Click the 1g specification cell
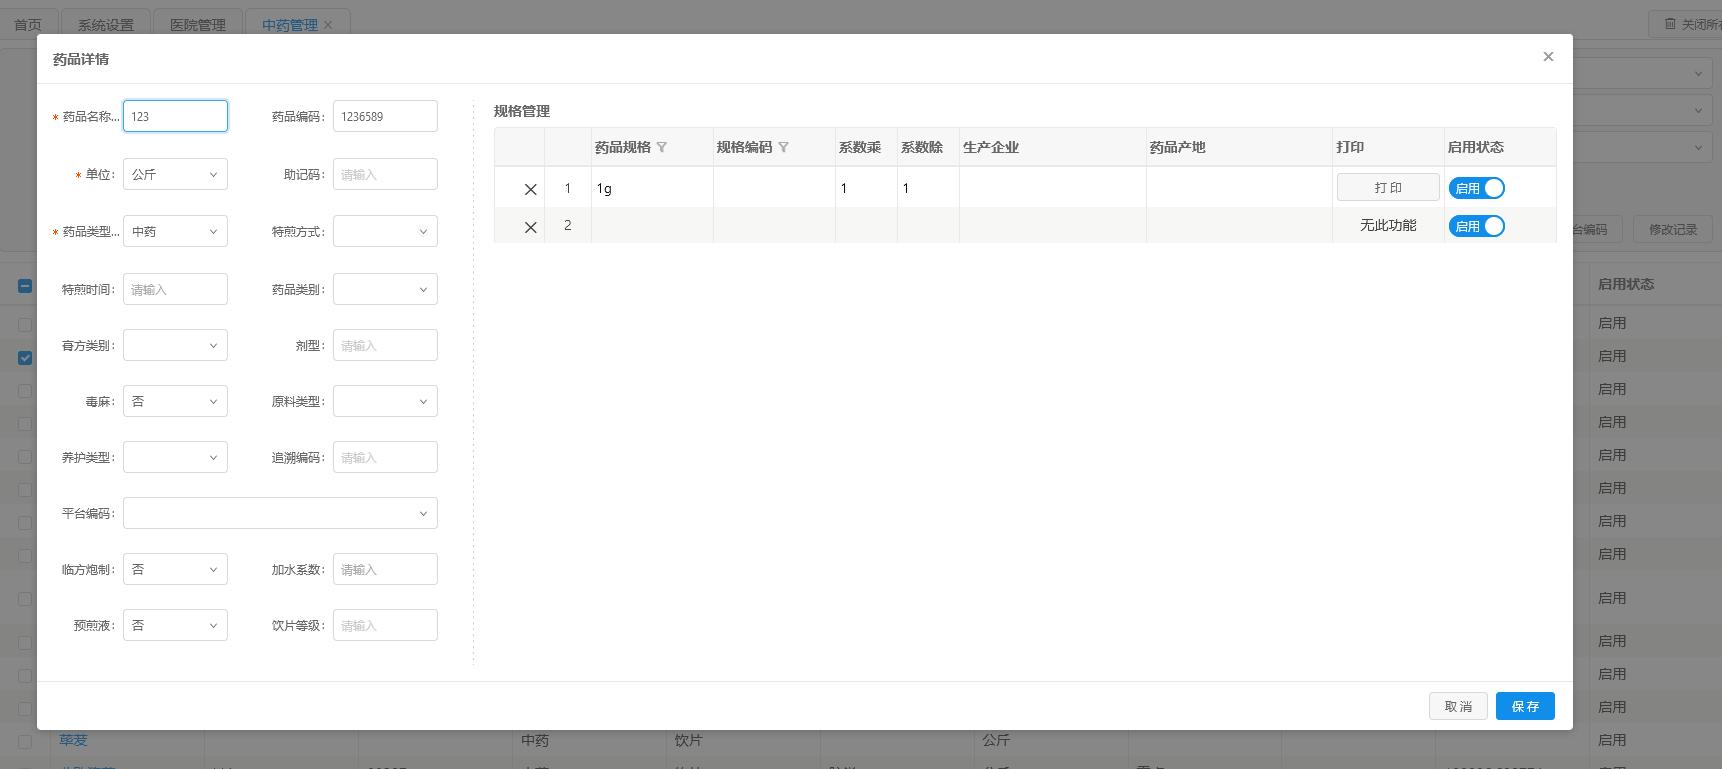Image resolution: width=1722 pixels, height=769 pixels. (652, 188)
